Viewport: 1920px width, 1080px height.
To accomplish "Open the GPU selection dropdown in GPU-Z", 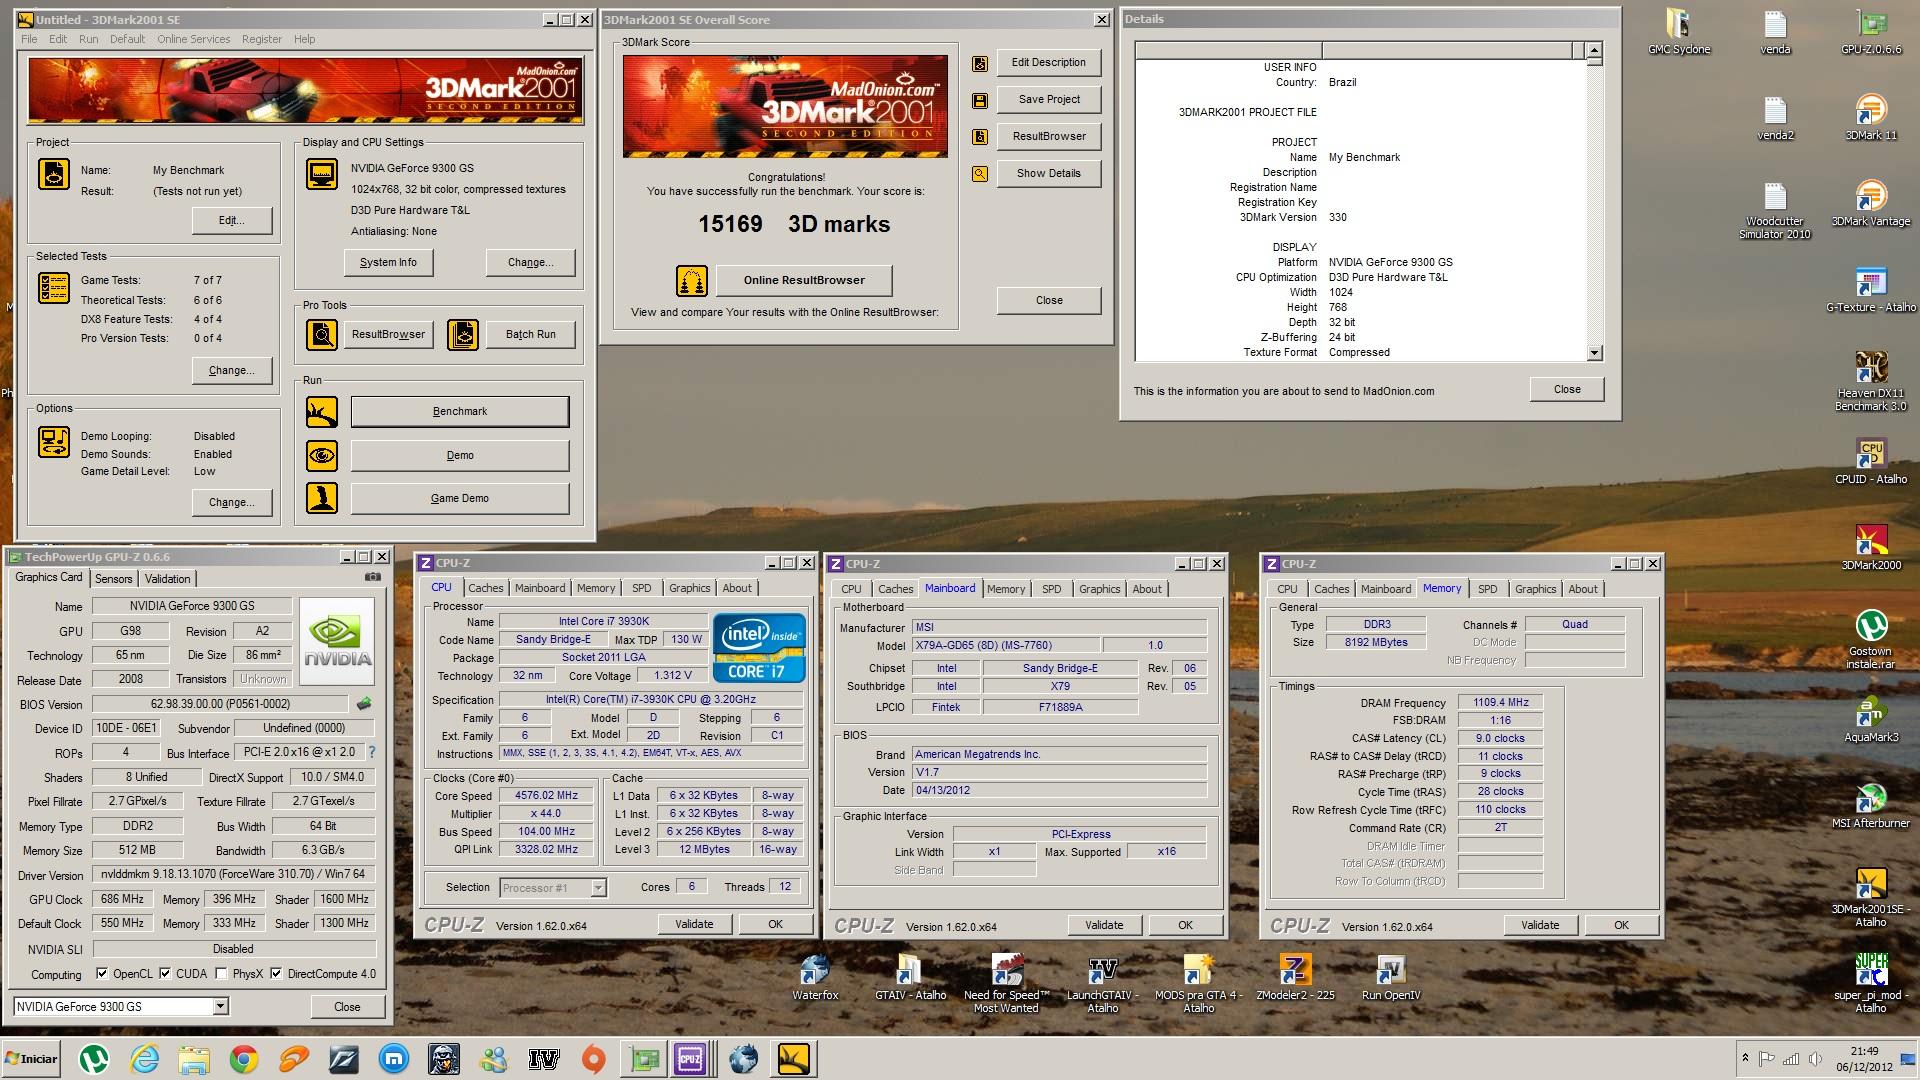I will 220,1007.
